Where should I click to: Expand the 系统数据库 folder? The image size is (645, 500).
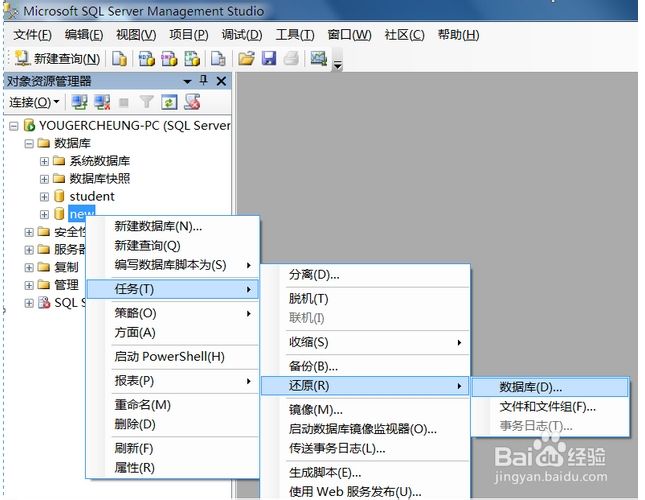[x=44, y=161]
